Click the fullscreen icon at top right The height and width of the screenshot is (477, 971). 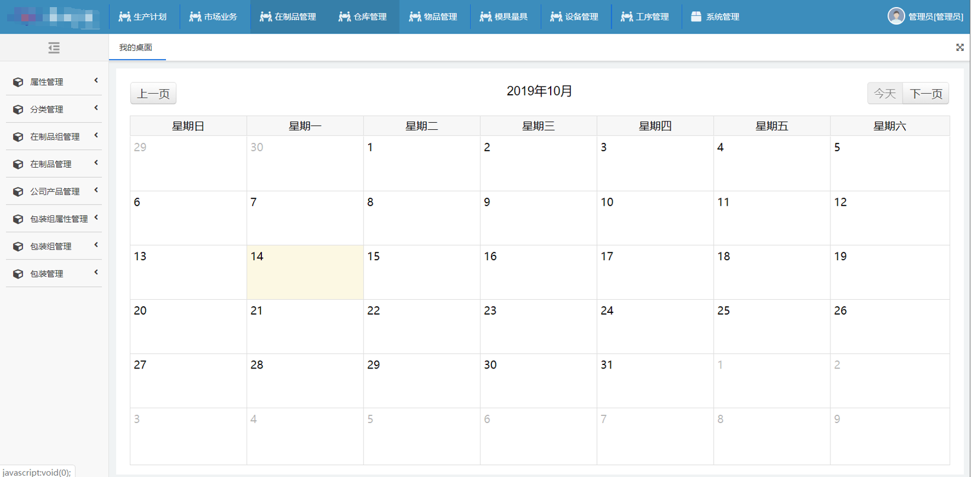pyautogui.click(x=960, y=47)
